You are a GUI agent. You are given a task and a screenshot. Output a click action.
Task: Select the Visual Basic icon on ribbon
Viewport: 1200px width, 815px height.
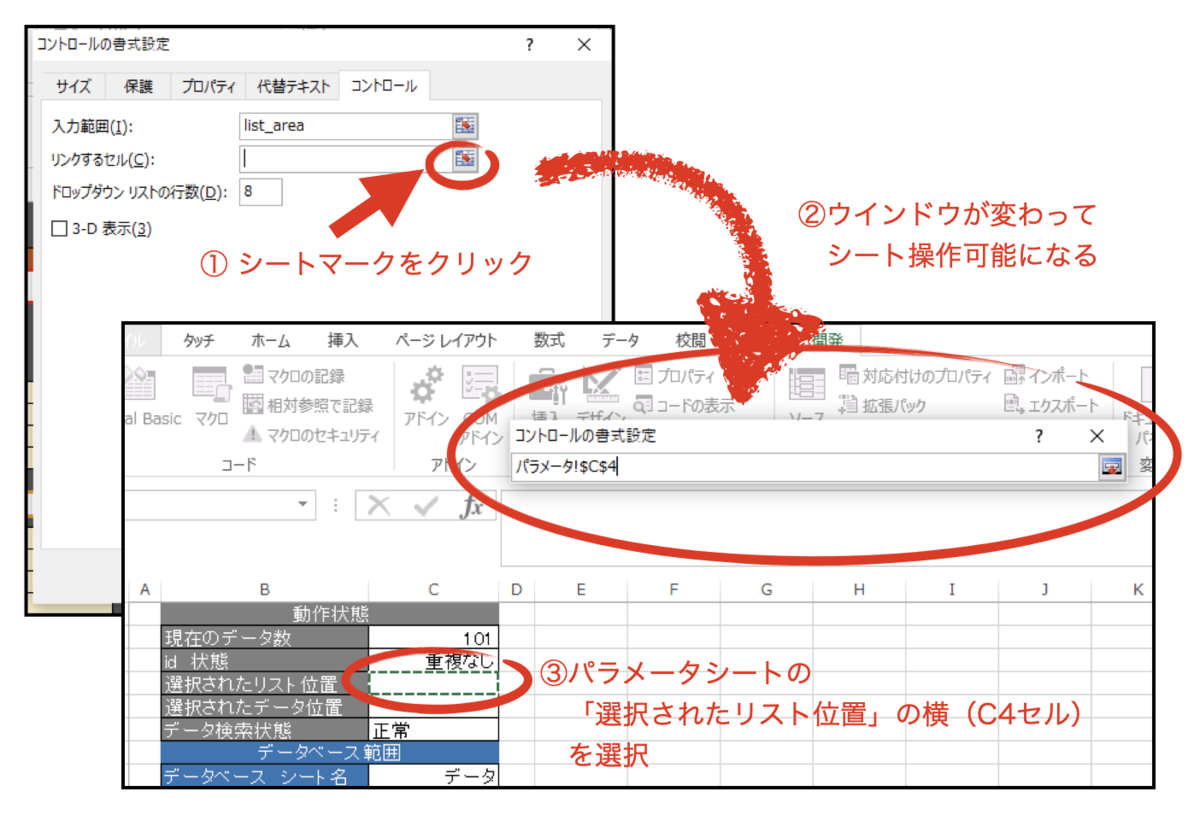(x=140, y=390)
